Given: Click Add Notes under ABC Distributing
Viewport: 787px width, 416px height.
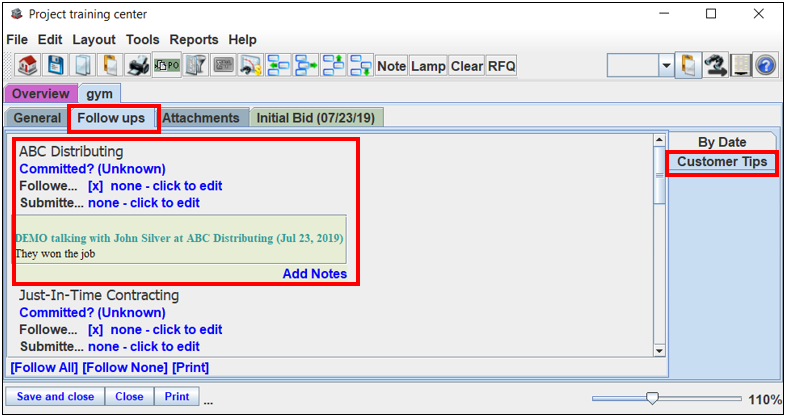Looking at the screenshot, I should 315,274.
